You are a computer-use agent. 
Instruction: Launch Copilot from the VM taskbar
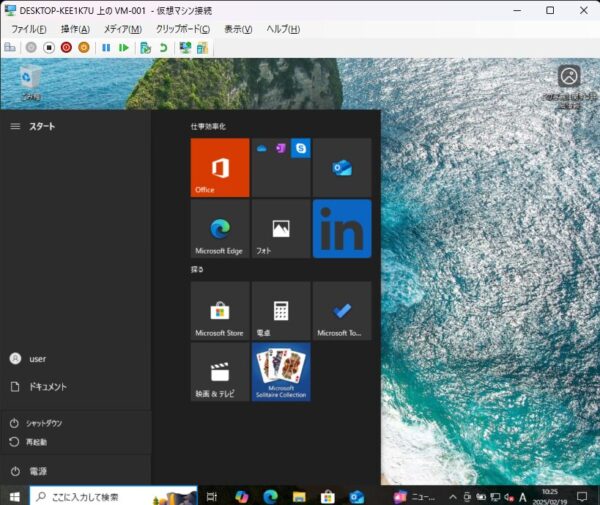click(x=241, y=497)
